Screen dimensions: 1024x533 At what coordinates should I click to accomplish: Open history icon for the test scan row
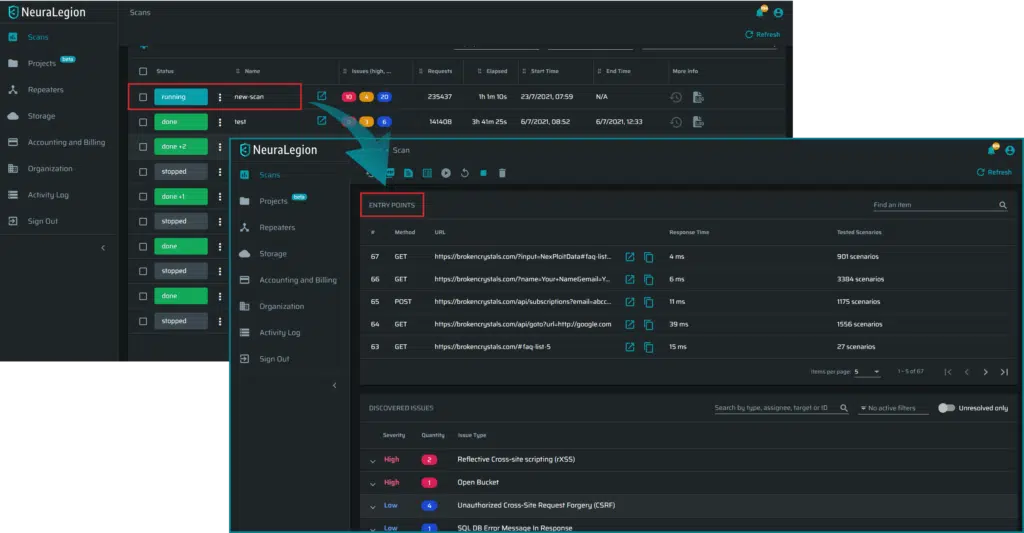click(676, 122)
